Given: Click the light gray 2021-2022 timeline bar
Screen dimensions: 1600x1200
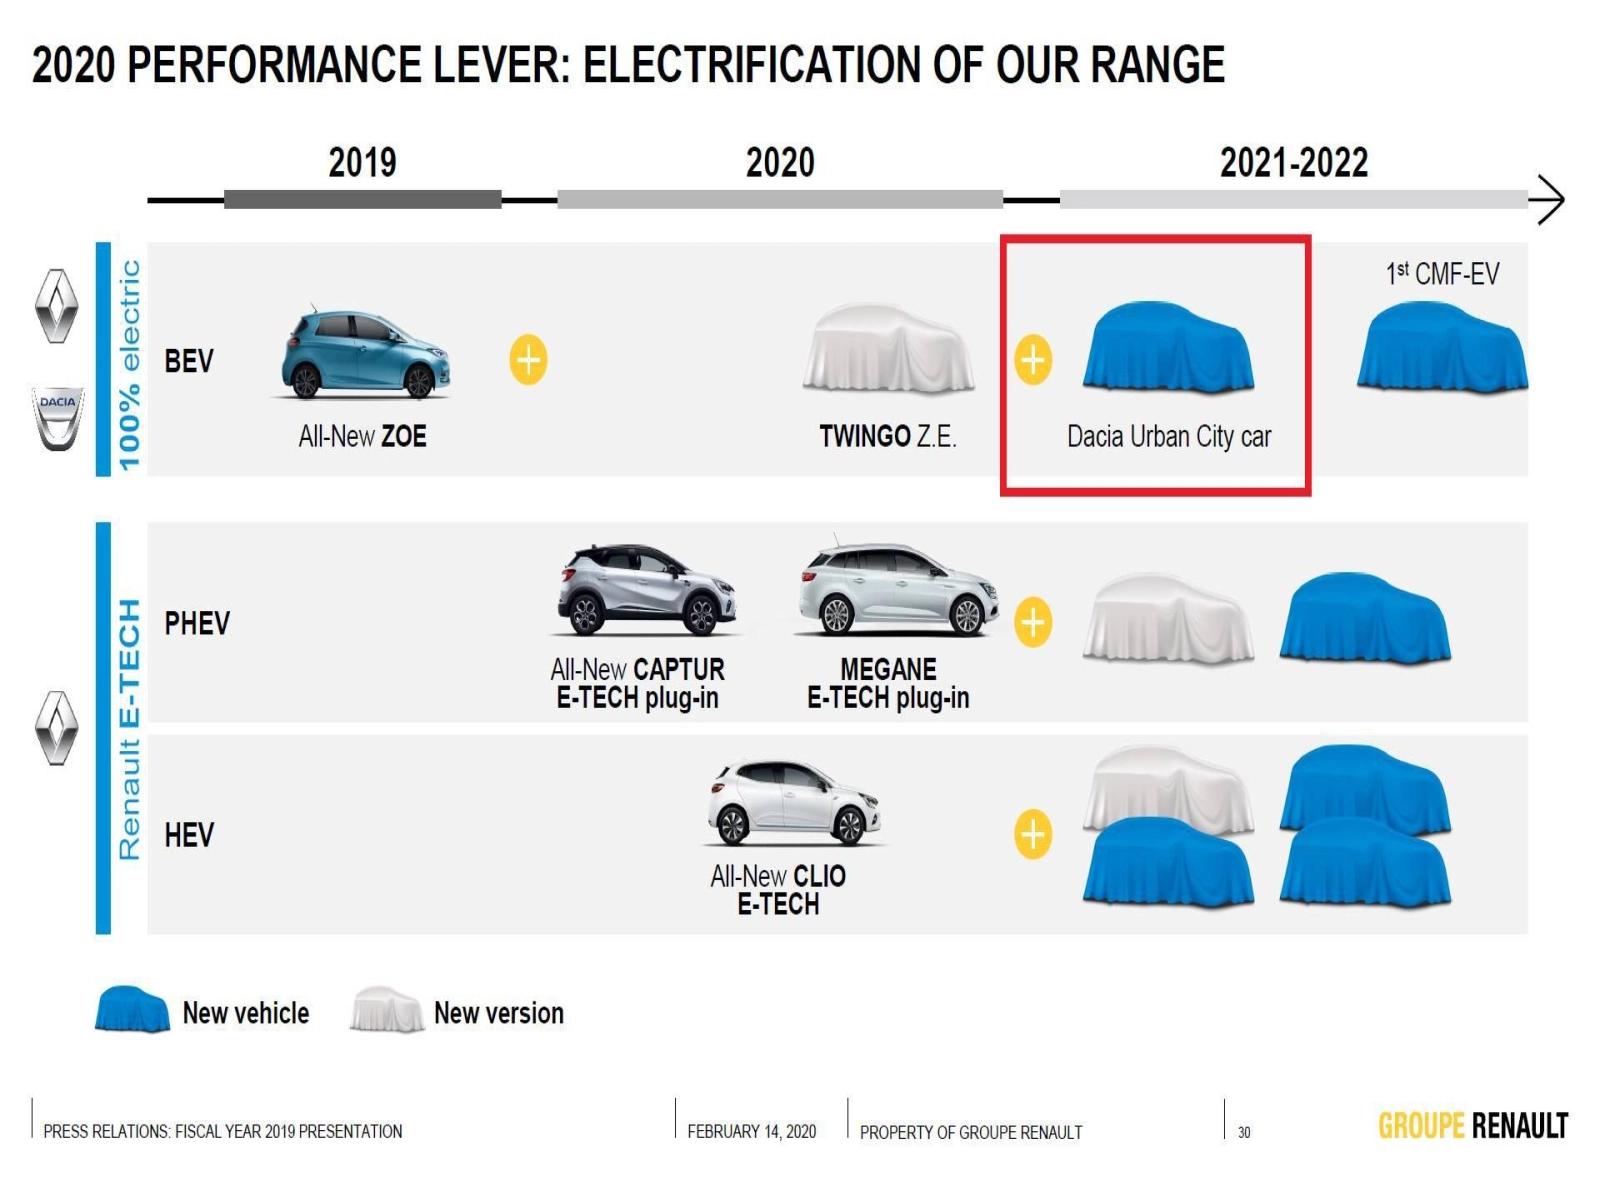Looking at the screenshot, I should [1292, 200].
